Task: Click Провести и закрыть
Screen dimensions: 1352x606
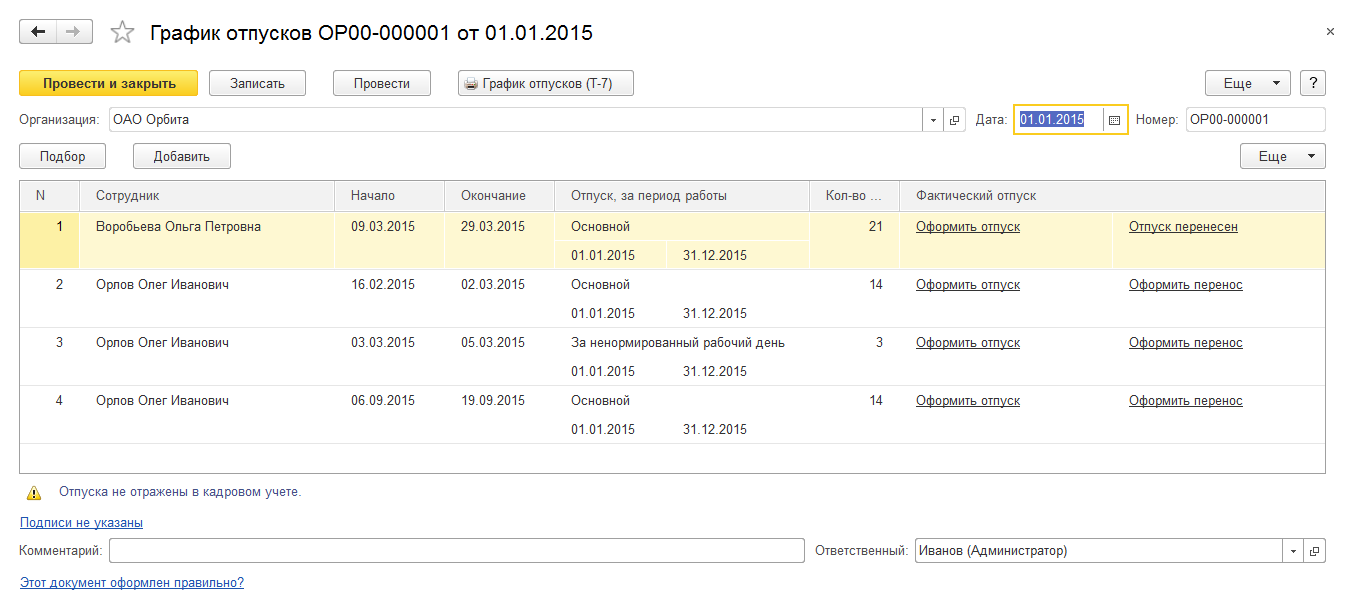Action: pyautogui.click(x=109, y=83)
